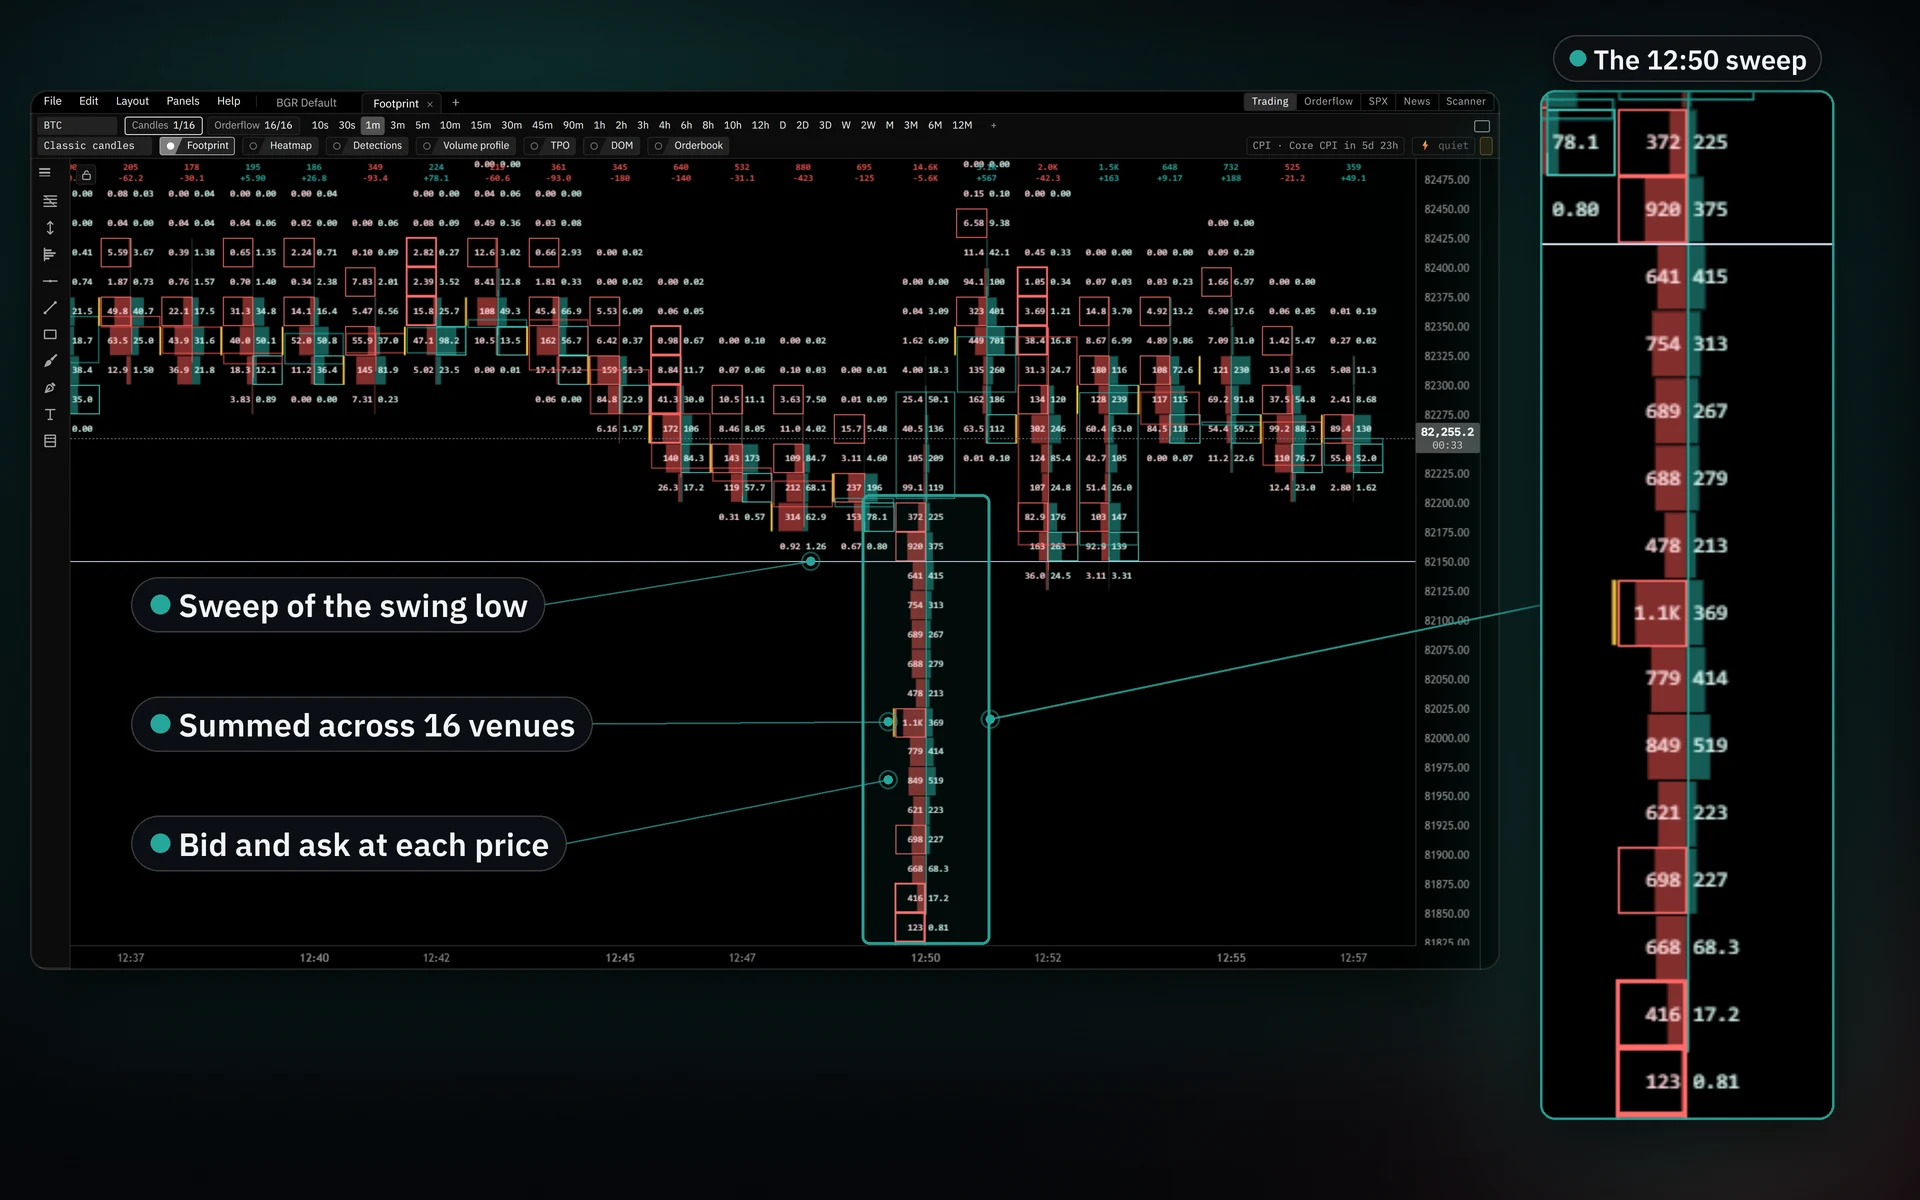
Task: Enable the Detections overlay
Action: pyautogui.click(x=367, y=146)
